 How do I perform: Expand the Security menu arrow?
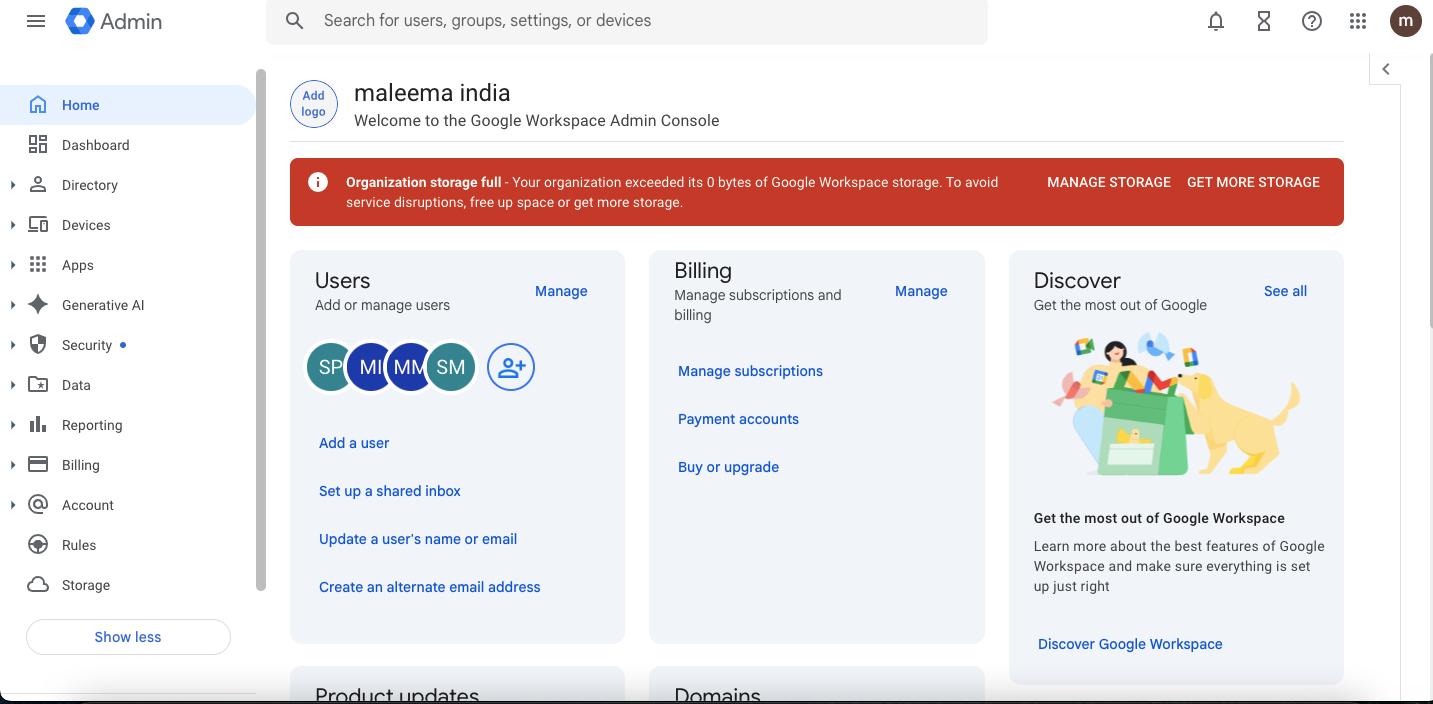coord(13,345)
